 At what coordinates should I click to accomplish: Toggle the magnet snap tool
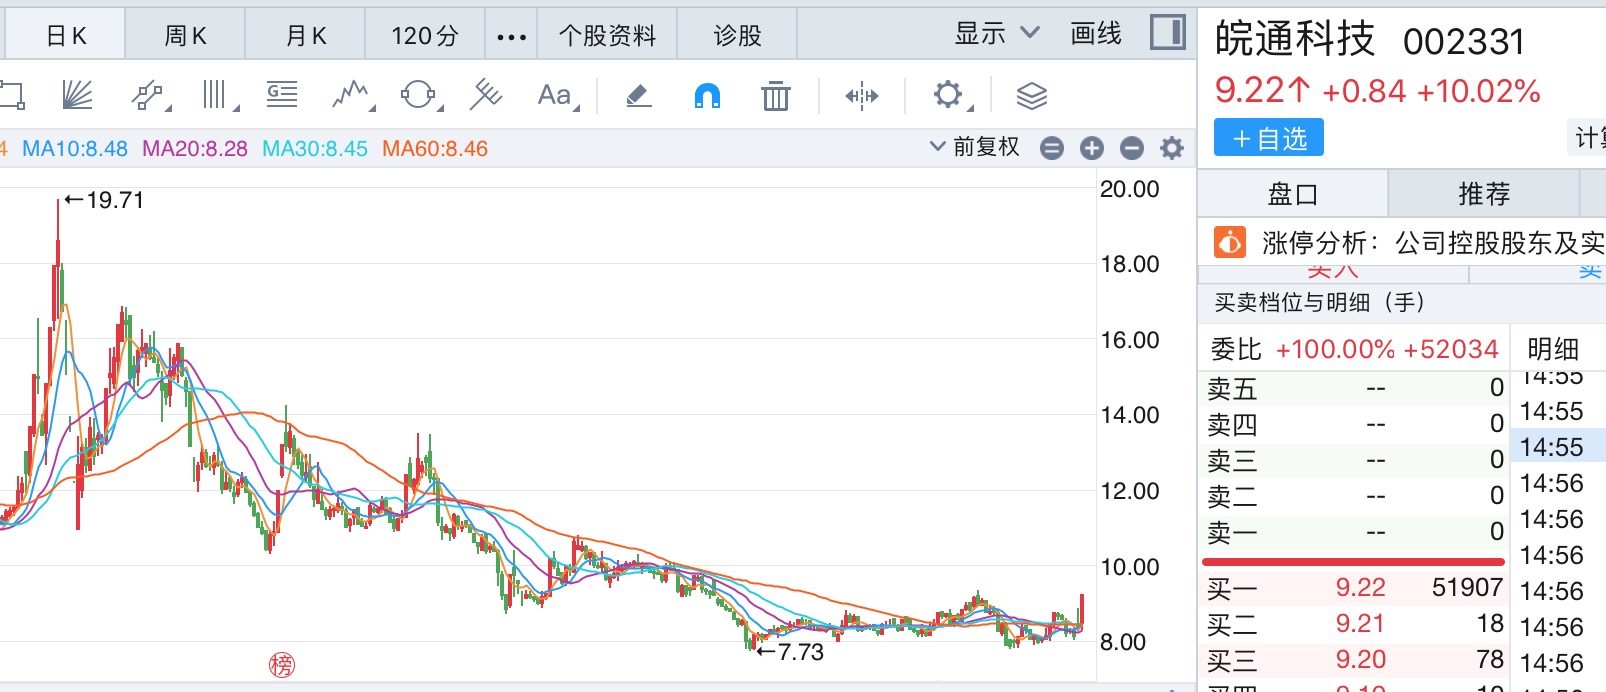[x=707, y=96]
